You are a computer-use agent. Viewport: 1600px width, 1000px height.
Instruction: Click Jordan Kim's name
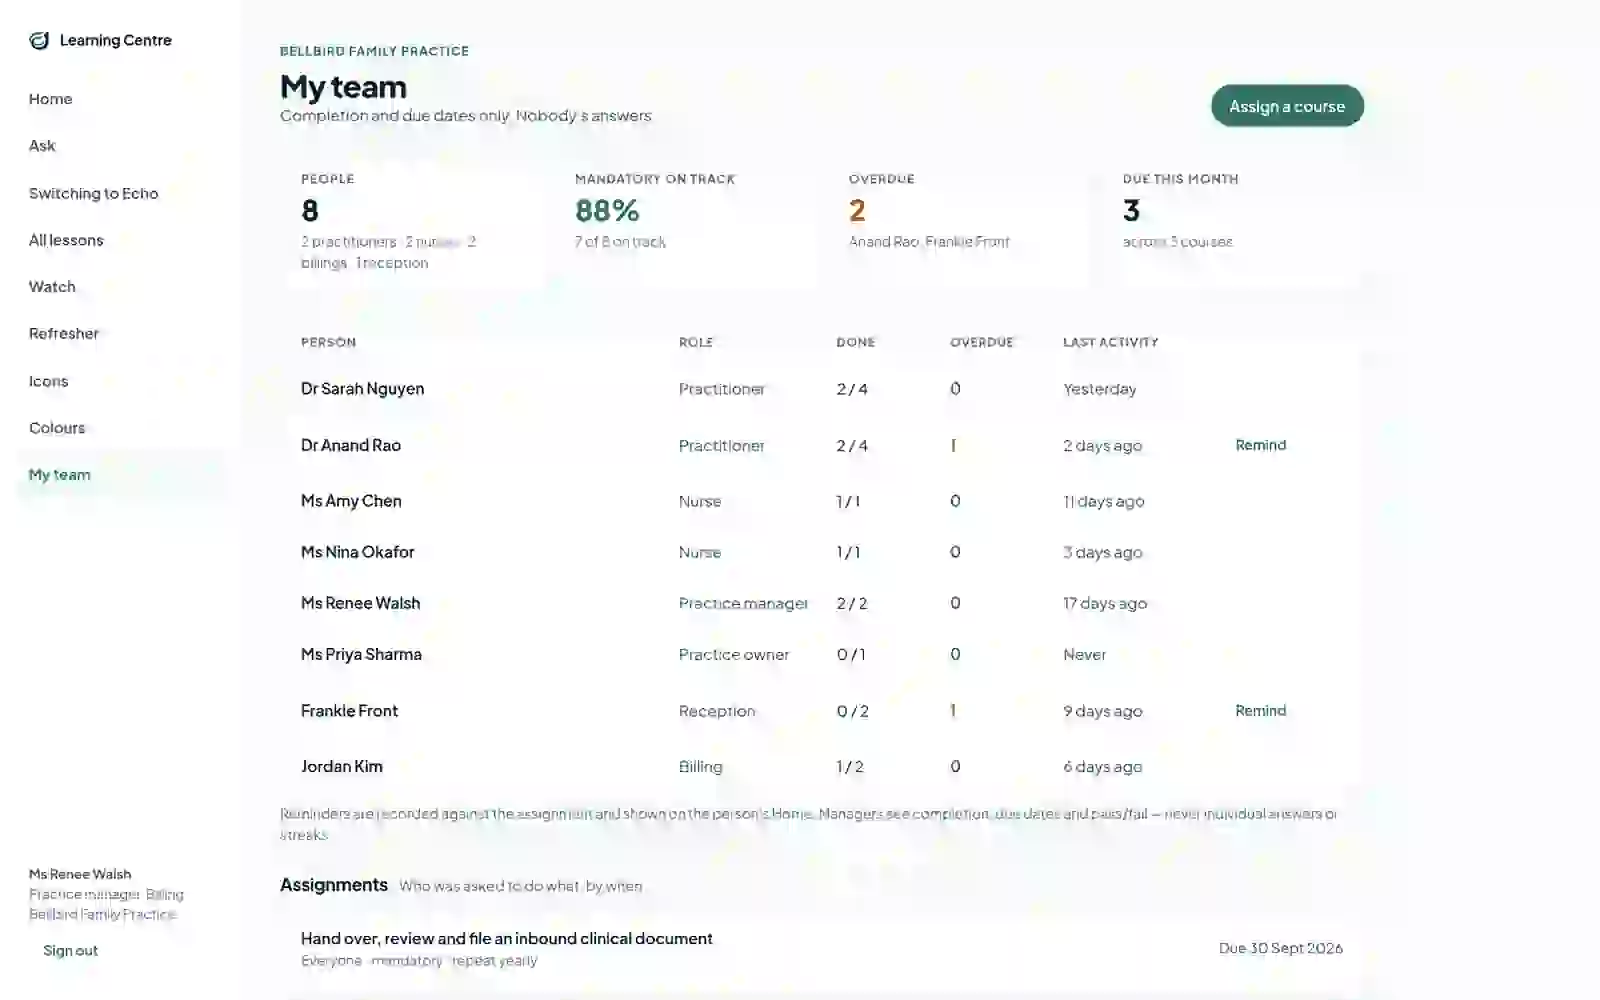click(x=341, y=767)
